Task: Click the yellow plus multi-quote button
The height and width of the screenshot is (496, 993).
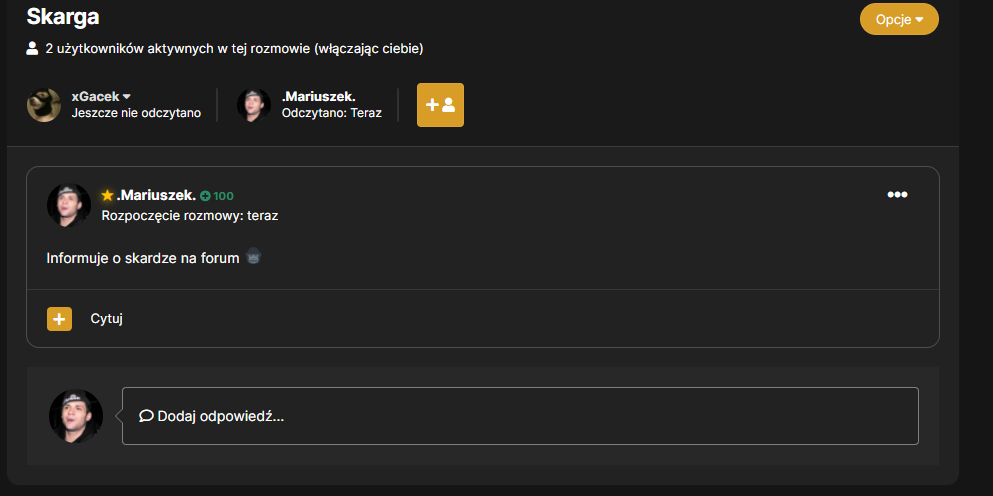Action: coord(60,319)
